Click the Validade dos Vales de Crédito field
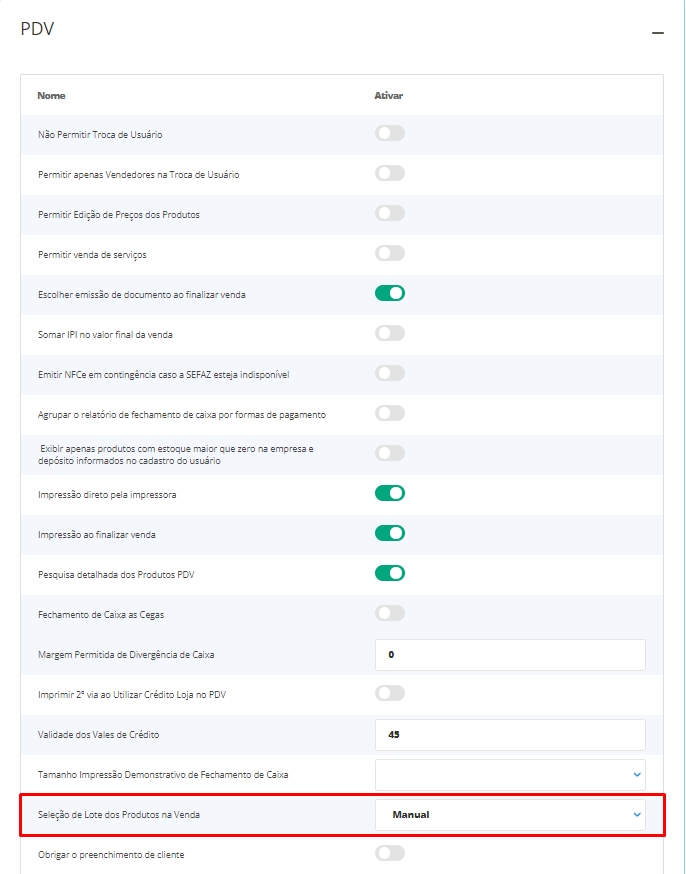This screenshot has height=874, width=686. [x=510, y=734]
